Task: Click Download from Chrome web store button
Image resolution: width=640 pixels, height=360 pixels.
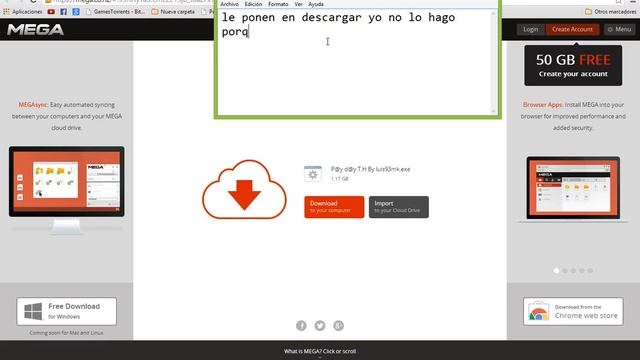Action: 573,311
